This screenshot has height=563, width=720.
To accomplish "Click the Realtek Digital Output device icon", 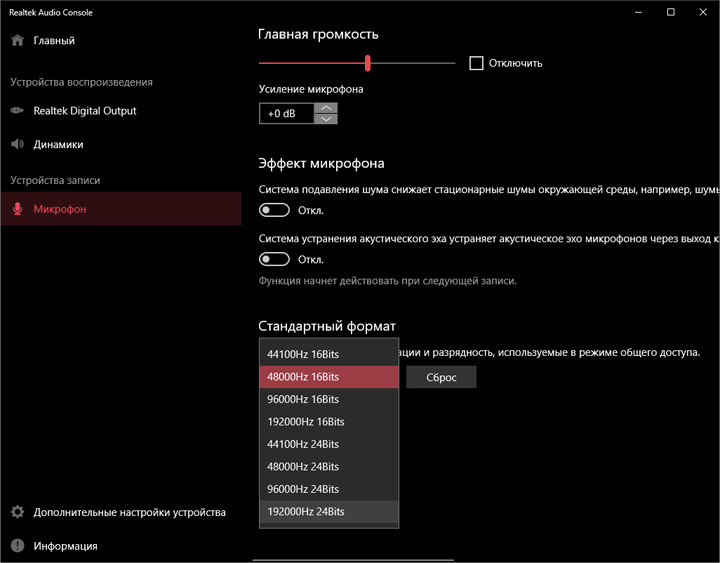I will click(17, 111).
